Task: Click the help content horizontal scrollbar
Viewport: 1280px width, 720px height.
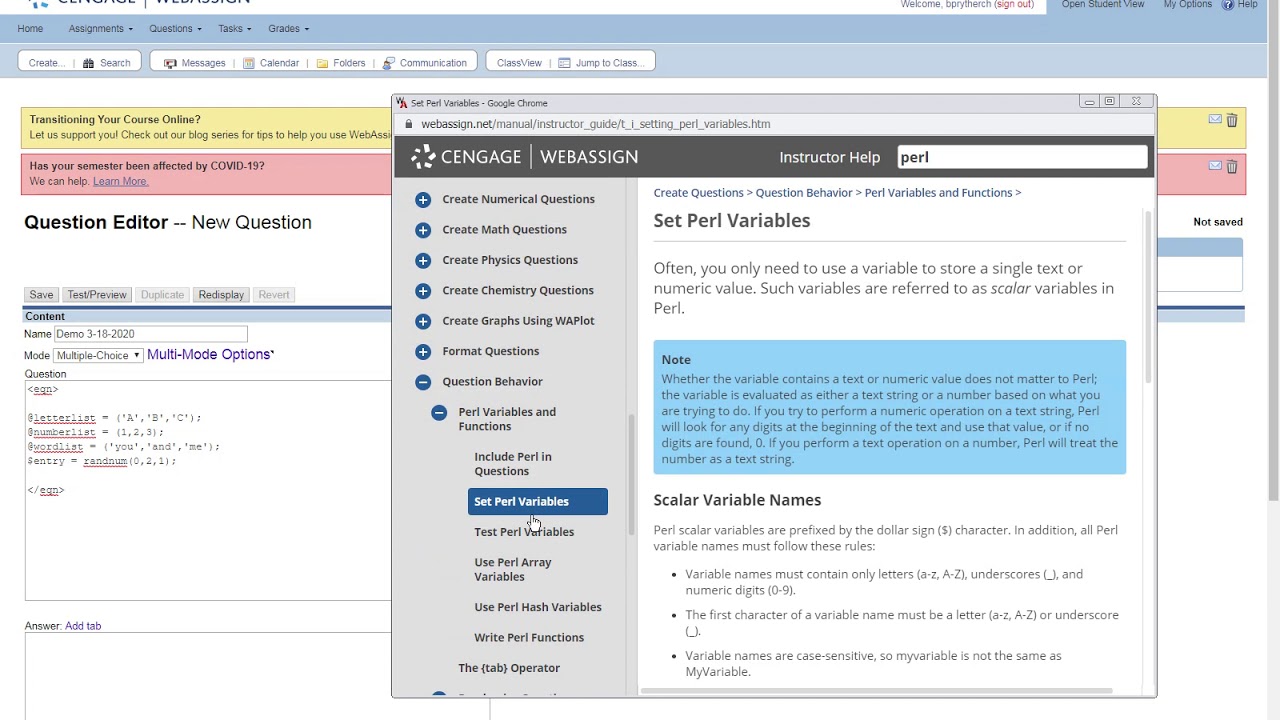Action: coord(876,691)
